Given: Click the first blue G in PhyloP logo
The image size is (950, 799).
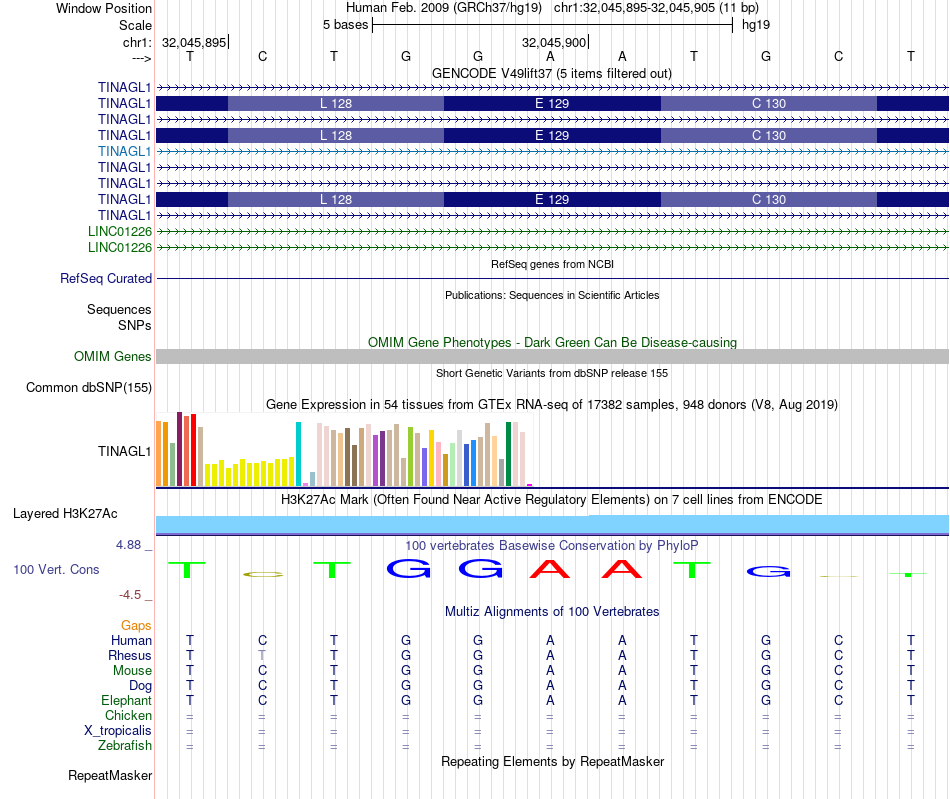Looking at the screenshot, I should pos(409,569).
